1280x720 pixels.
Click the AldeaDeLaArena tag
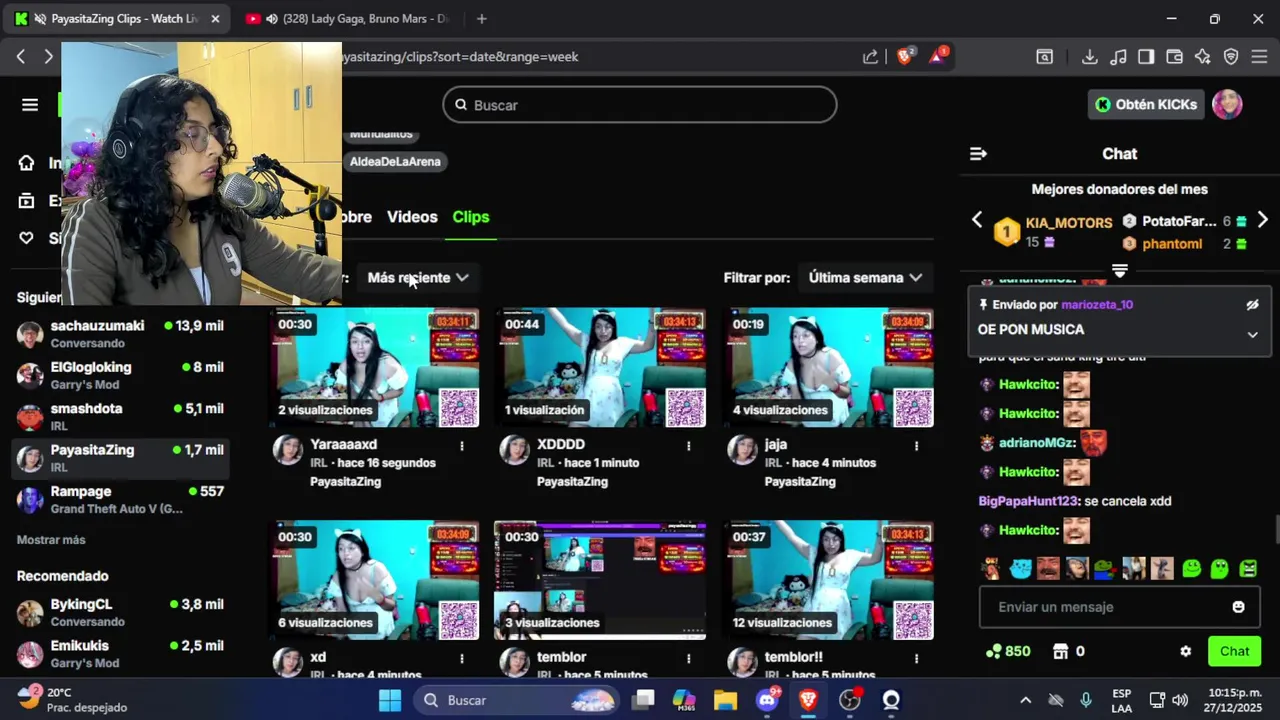click(395, 161)
